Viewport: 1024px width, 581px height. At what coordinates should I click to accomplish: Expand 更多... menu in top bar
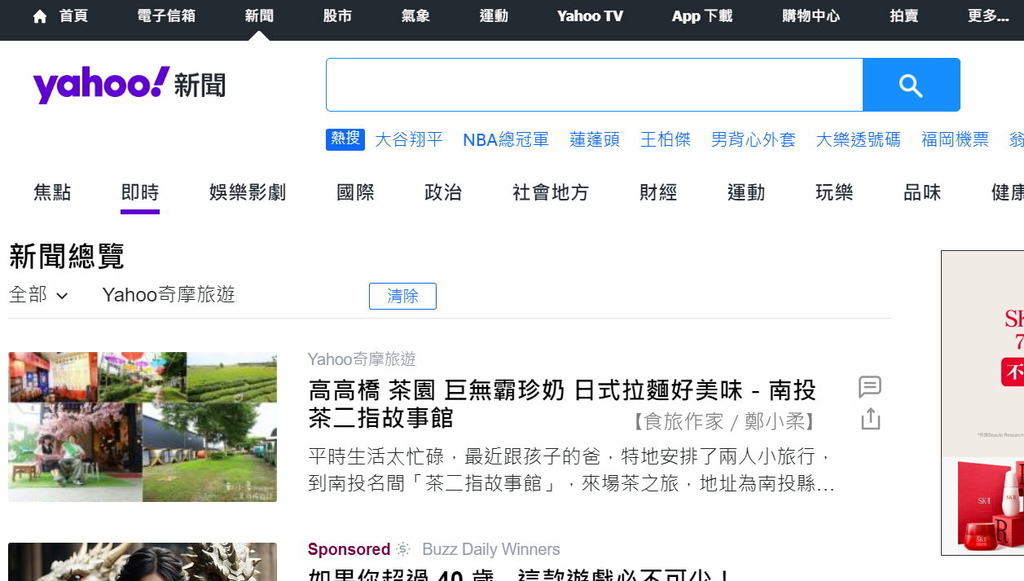988,16
